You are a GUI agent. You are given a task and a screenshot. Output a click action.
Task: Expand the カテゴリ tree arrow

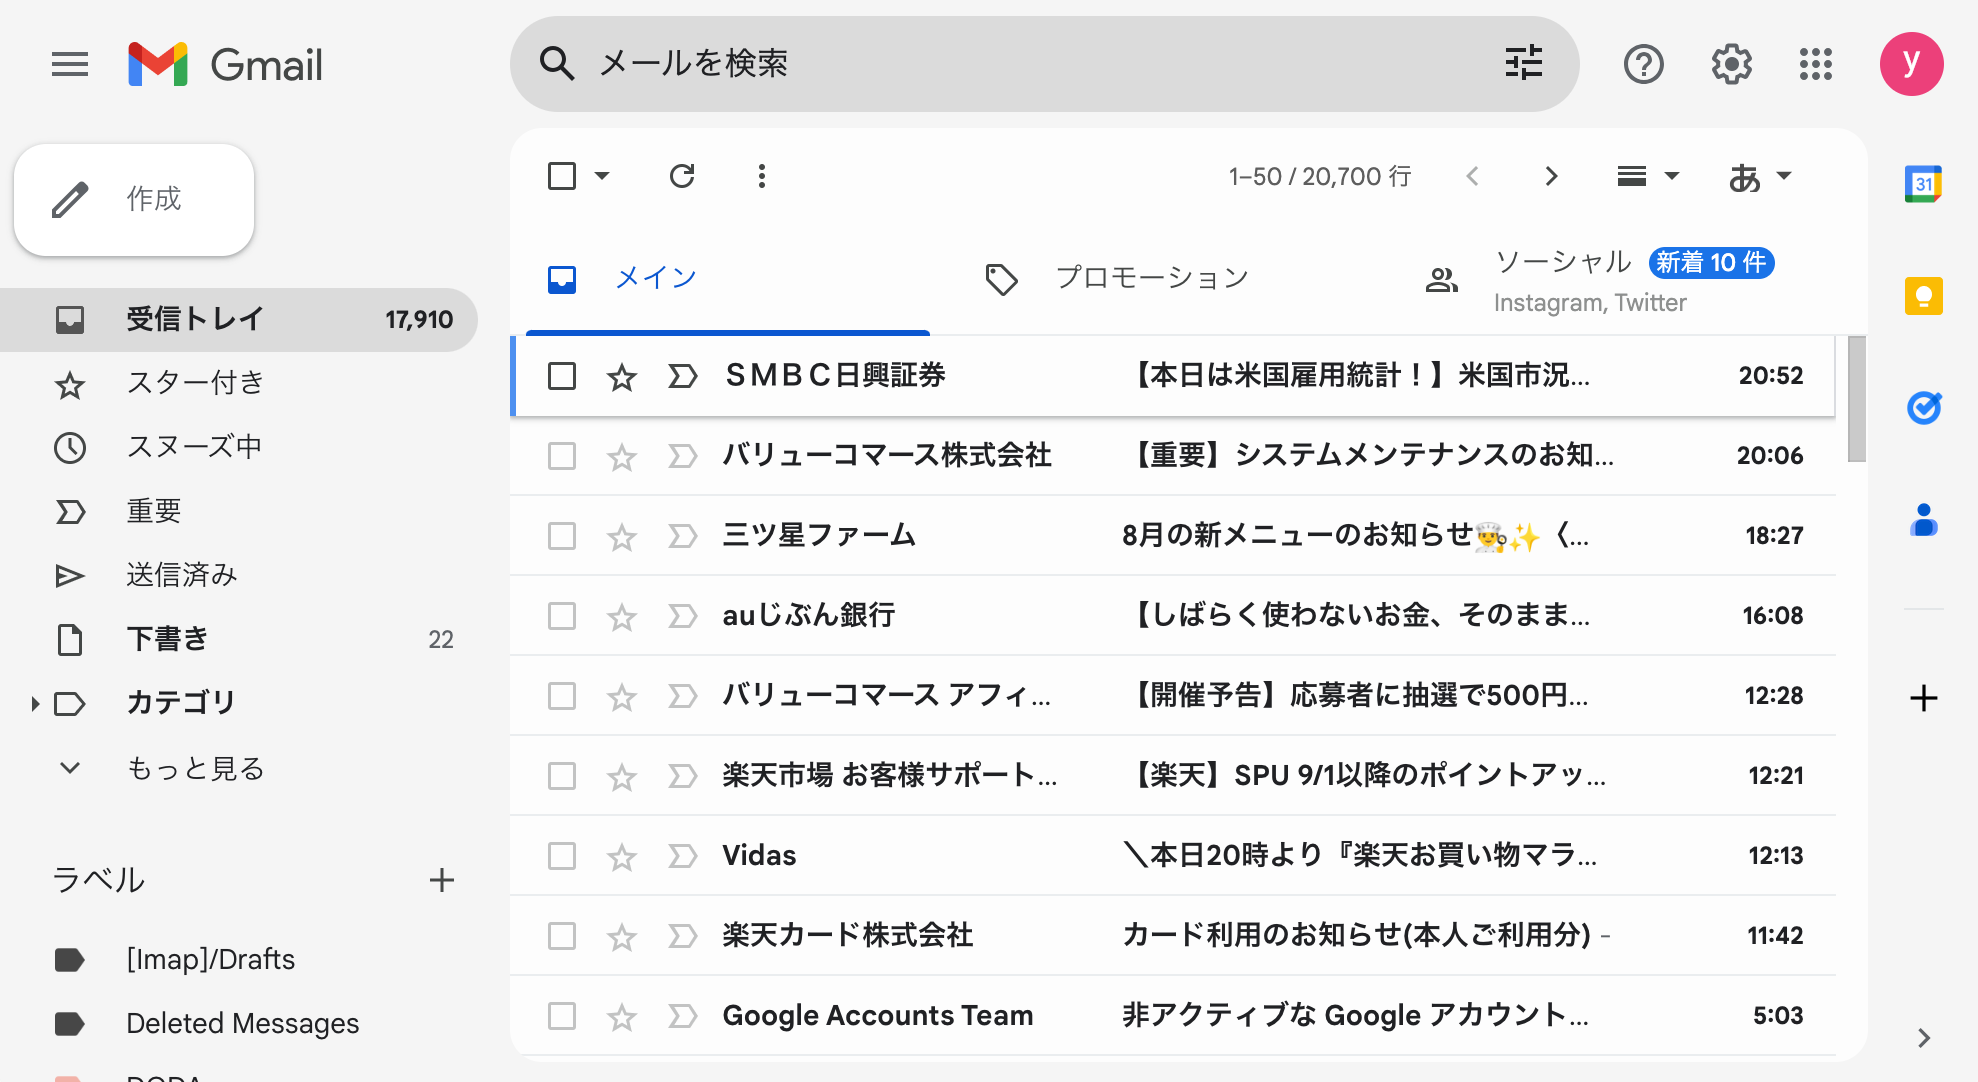point(35,703)
